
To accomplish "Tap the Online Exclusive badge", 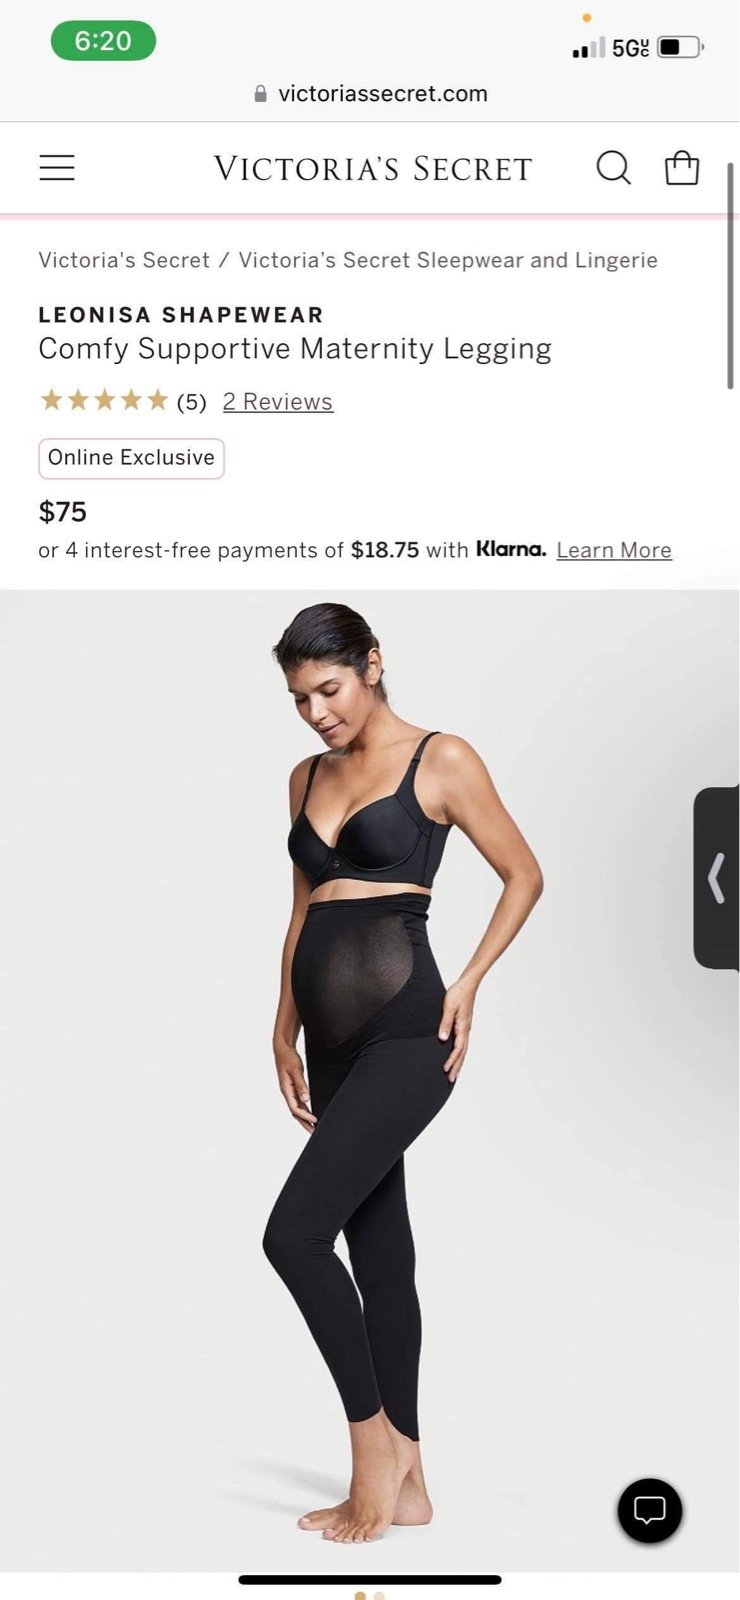I will pyautogui.click(x=131, y=458).
